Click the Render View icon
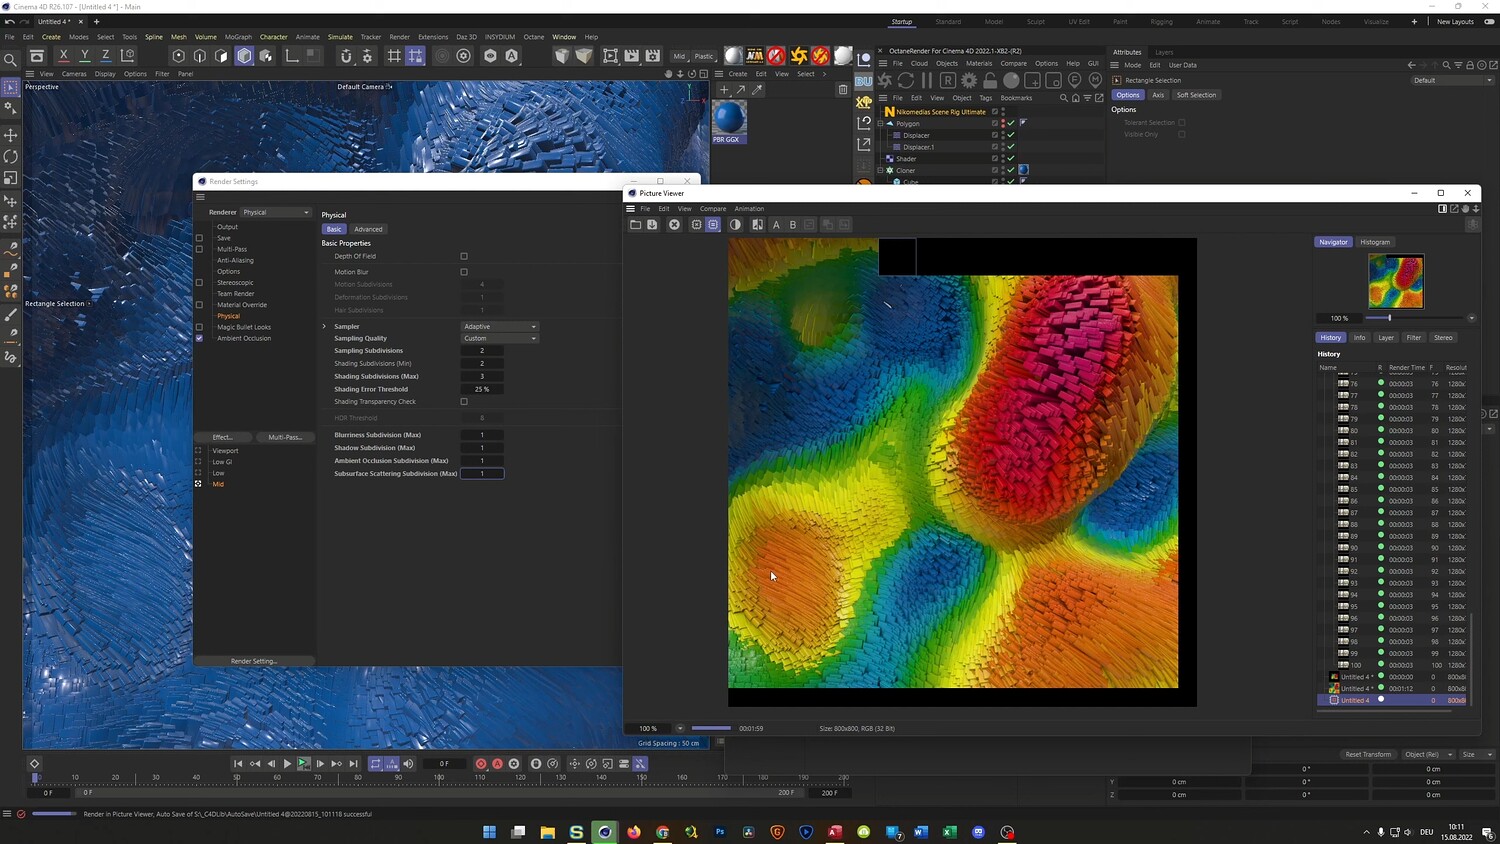1500x844 pixels. [611, 56]
